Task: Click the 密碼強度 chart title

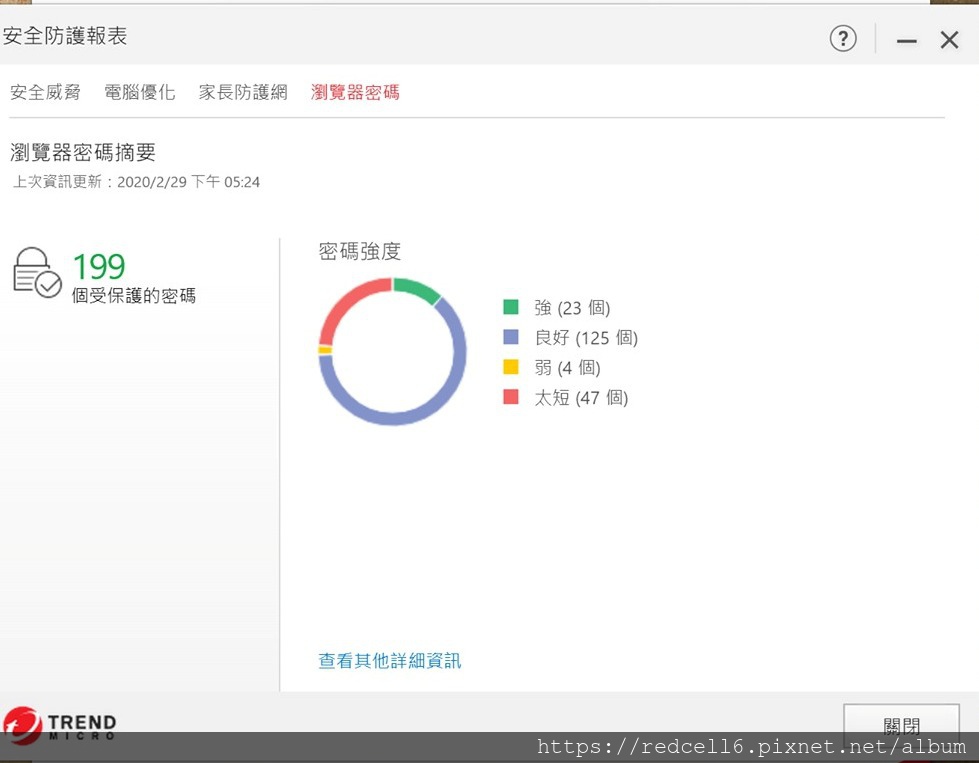Action: pyautogui.click(x=360, y=251)
